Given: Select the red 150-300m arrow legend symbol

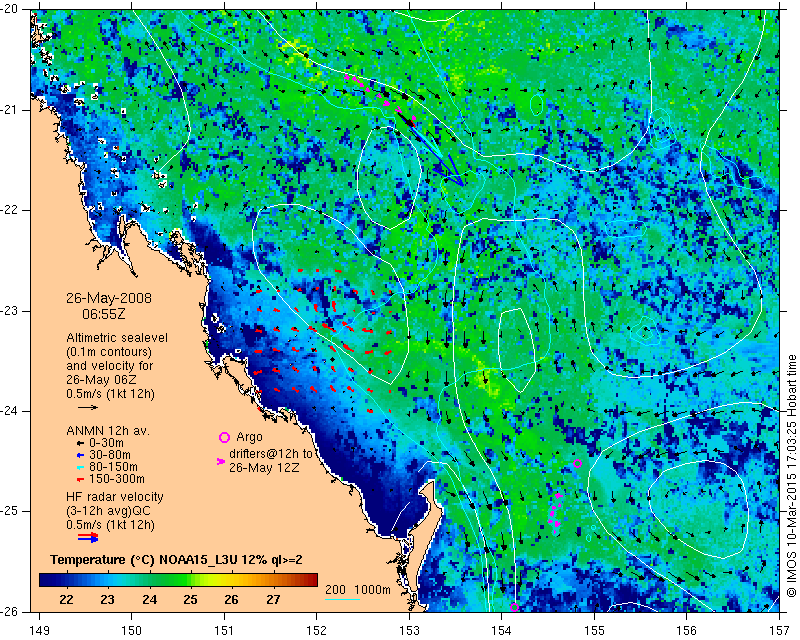Looking at the screenshot, I should [80, 480].
